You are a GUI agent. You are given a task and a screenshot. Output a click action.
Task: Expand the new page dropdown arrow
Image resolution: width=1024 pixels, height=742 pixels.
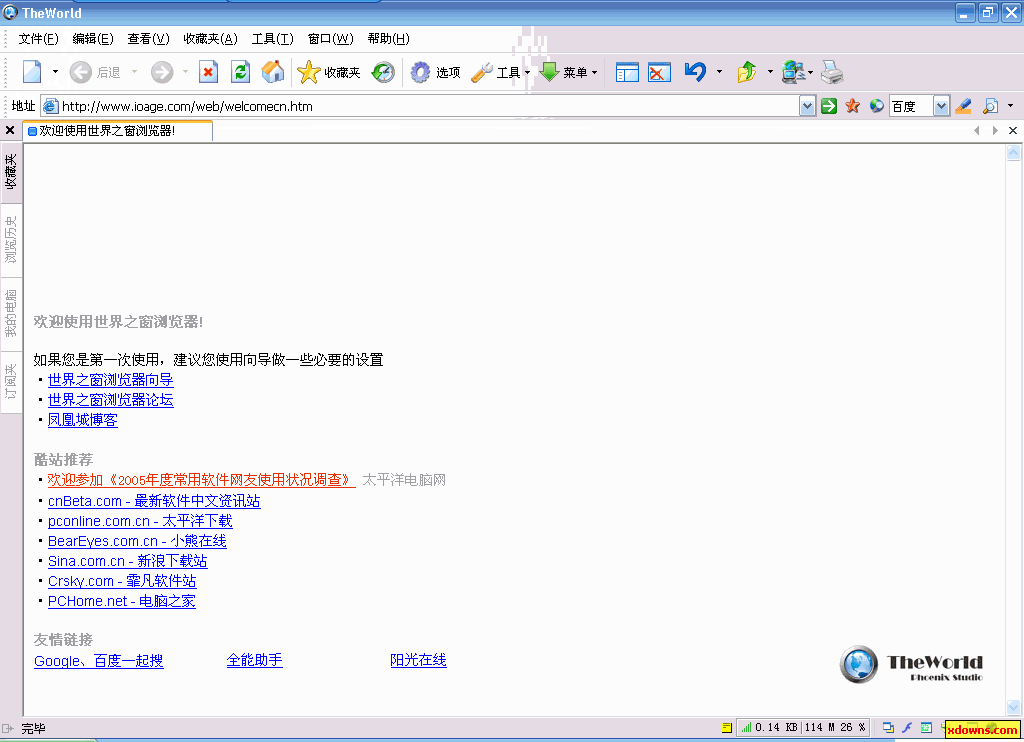click(x=56, y=72)
